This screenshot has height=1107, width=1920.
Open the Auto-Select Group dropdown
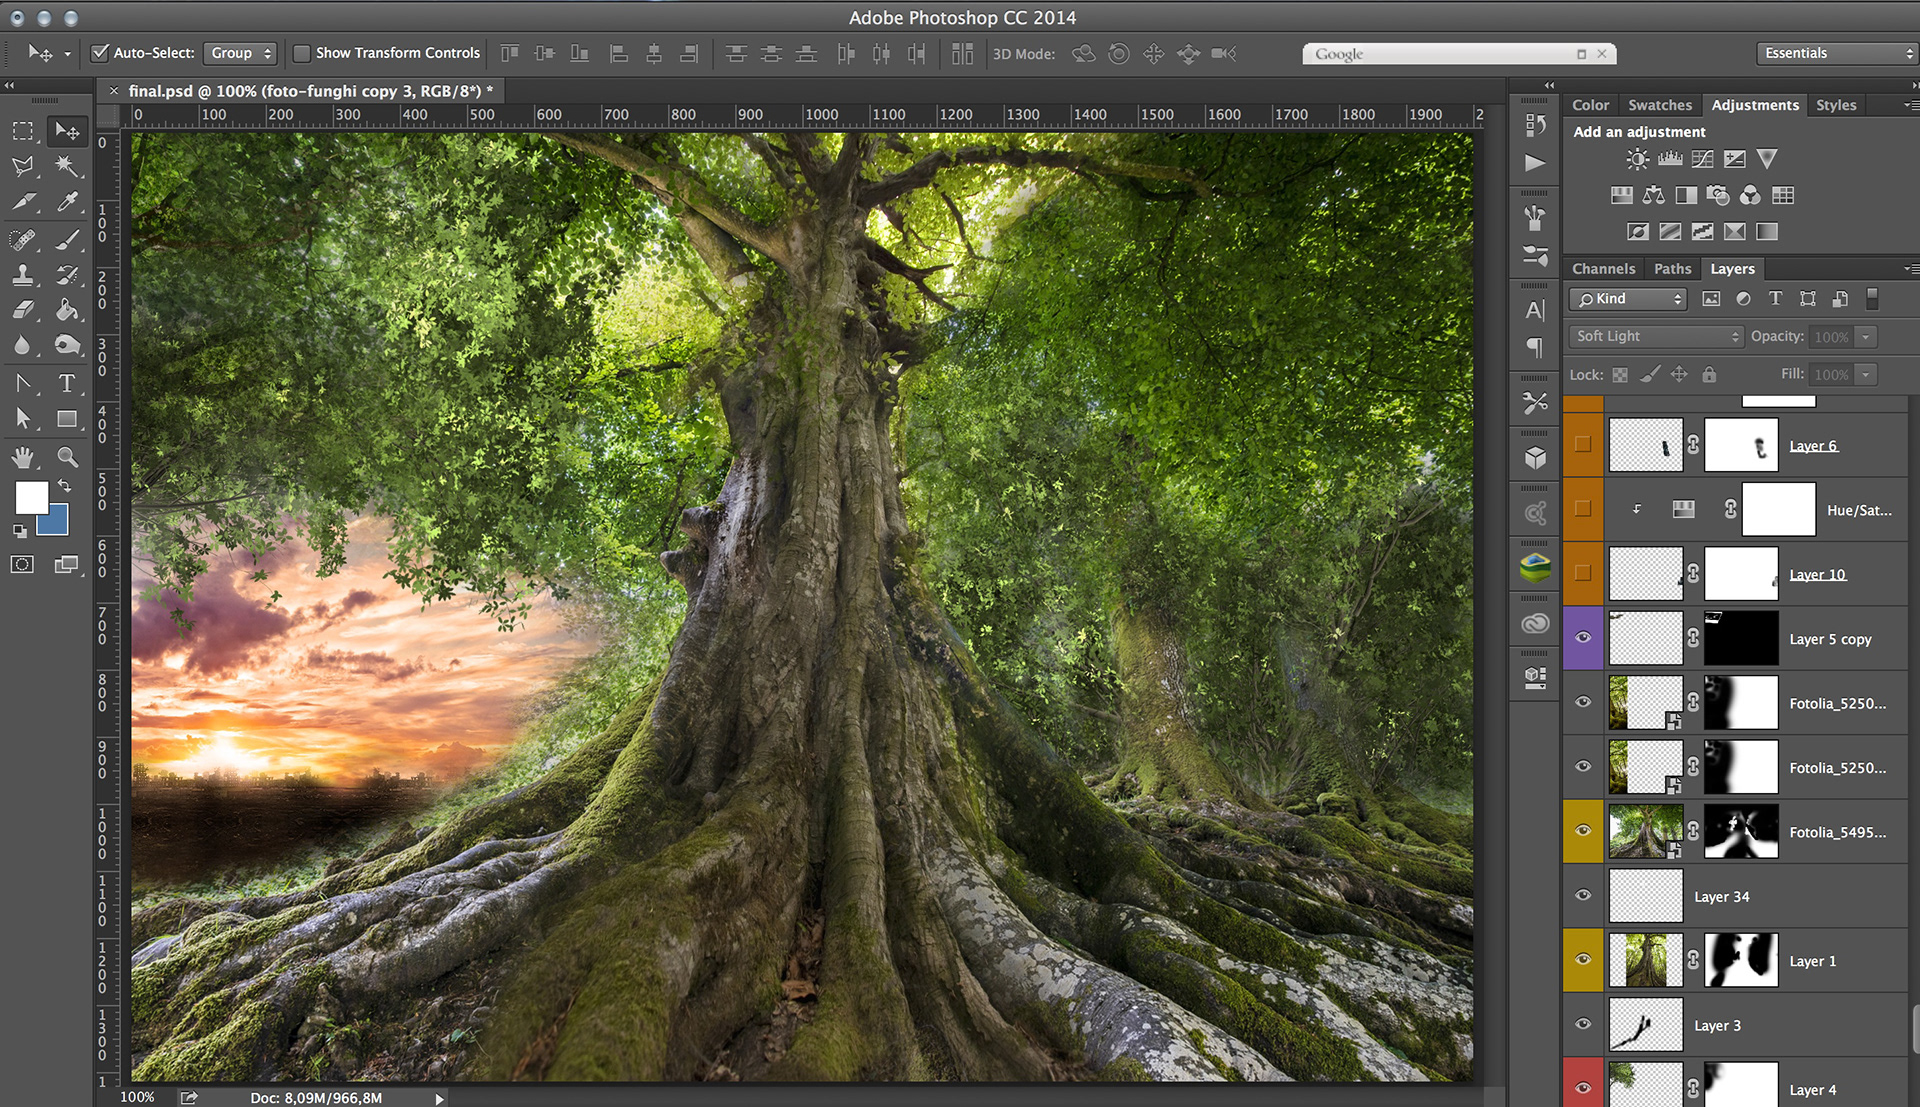(x=239, y=53)
